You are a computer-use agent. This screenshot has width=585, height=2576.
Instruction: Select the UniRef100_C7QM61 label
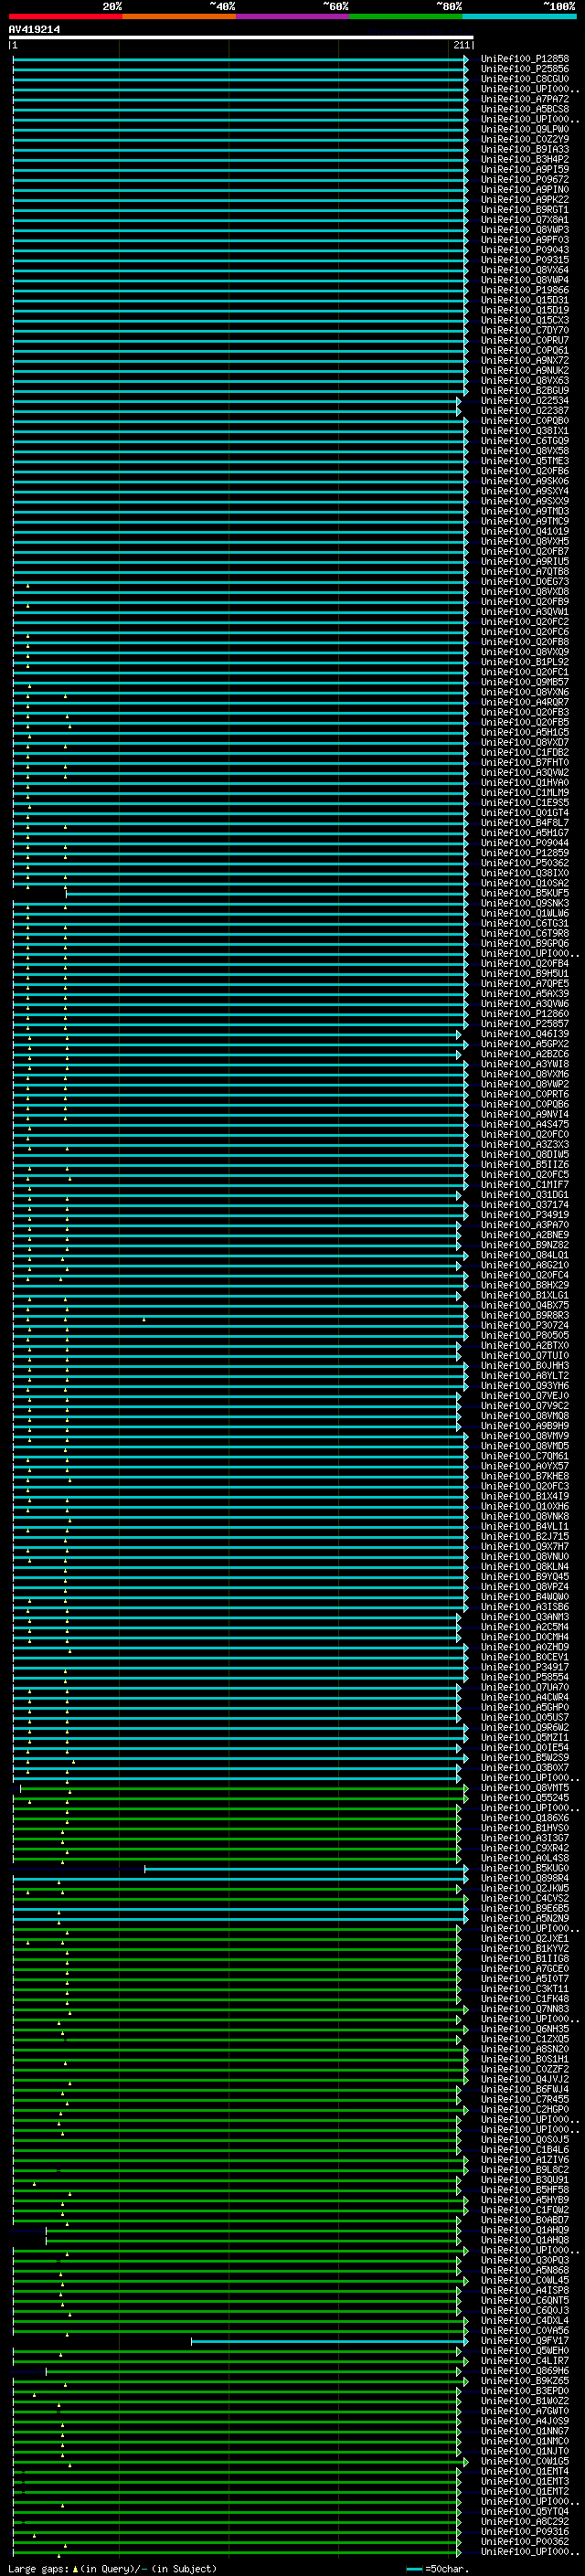coord(525,1456)
